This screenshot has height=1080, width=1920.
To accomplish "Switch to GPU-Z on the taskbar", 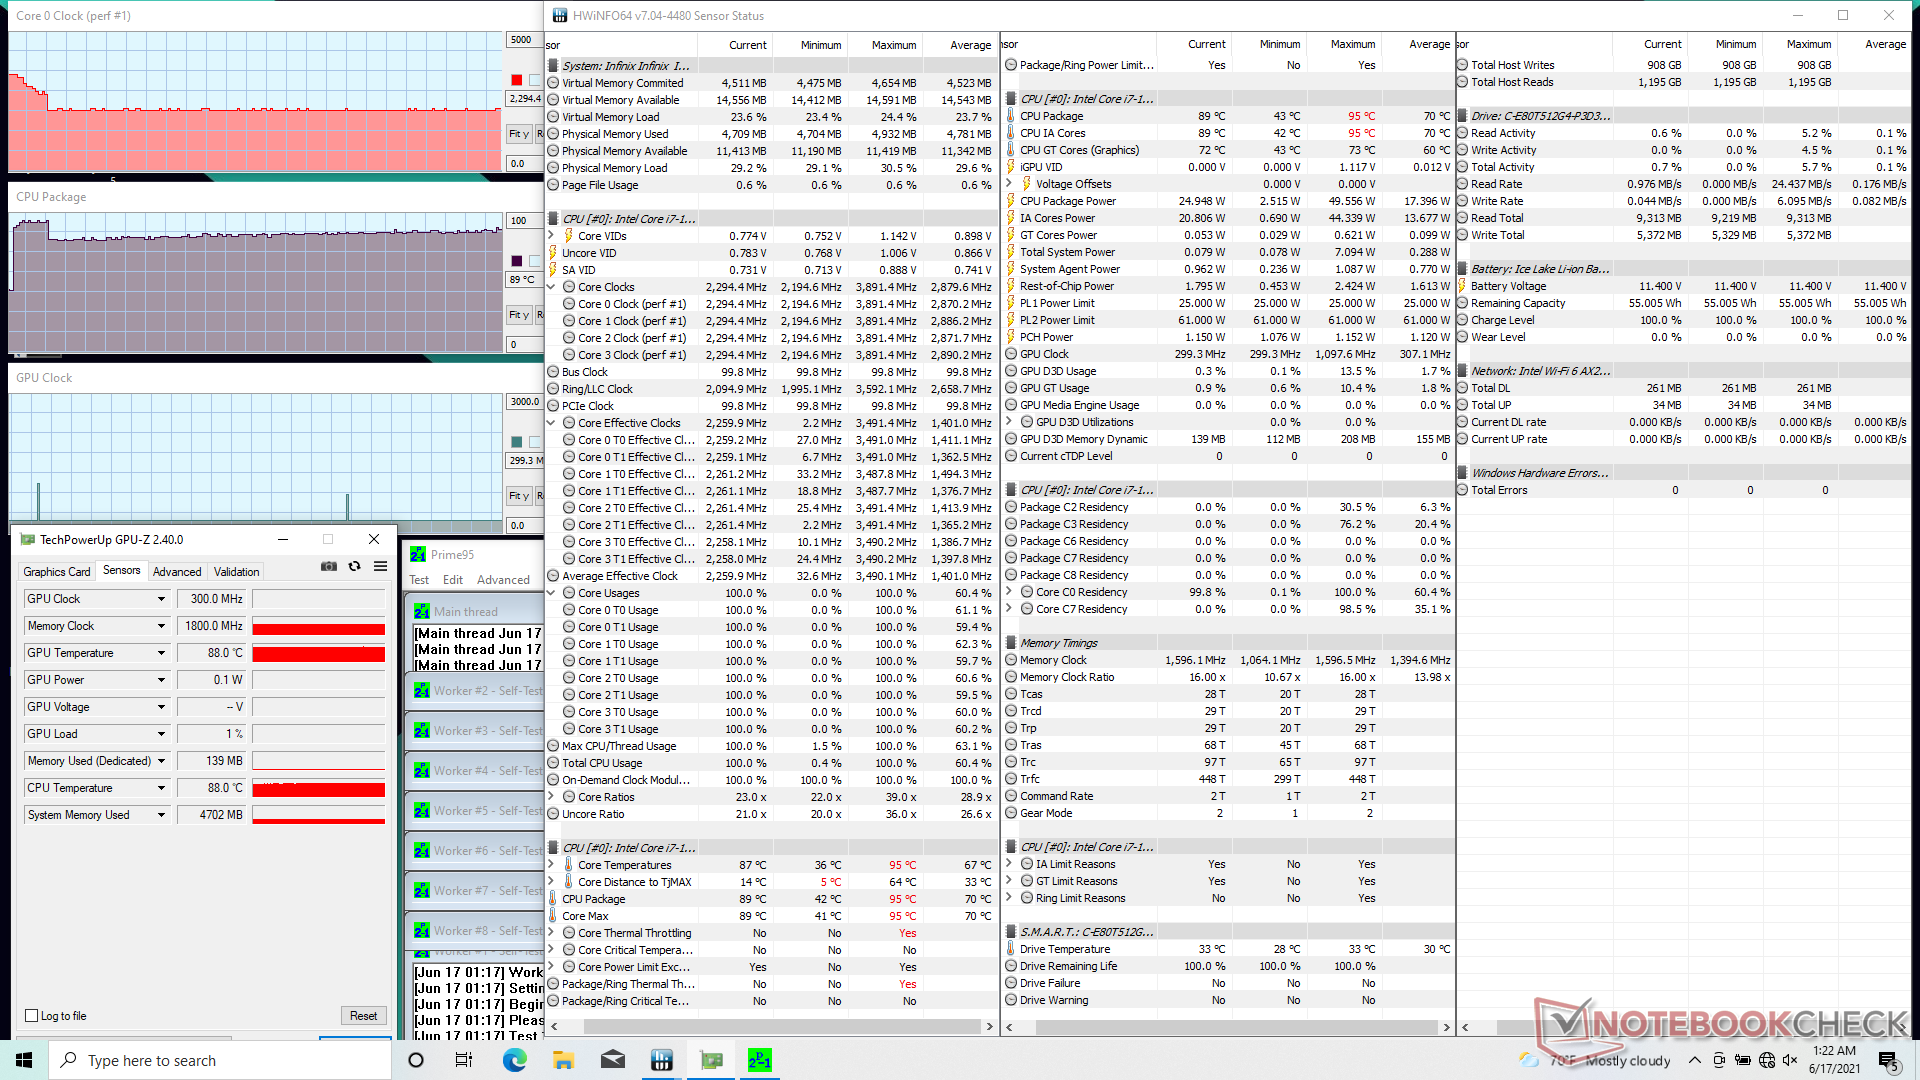I will (x=711, y=1060).
